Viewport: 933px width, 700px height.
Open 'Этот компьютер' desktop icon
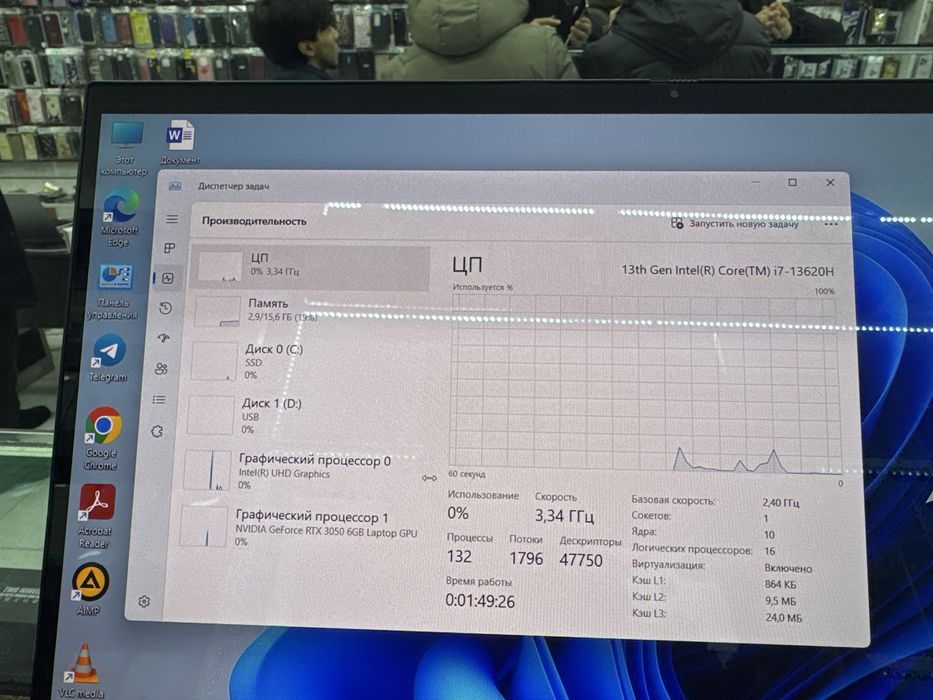(x=125, y=148)
